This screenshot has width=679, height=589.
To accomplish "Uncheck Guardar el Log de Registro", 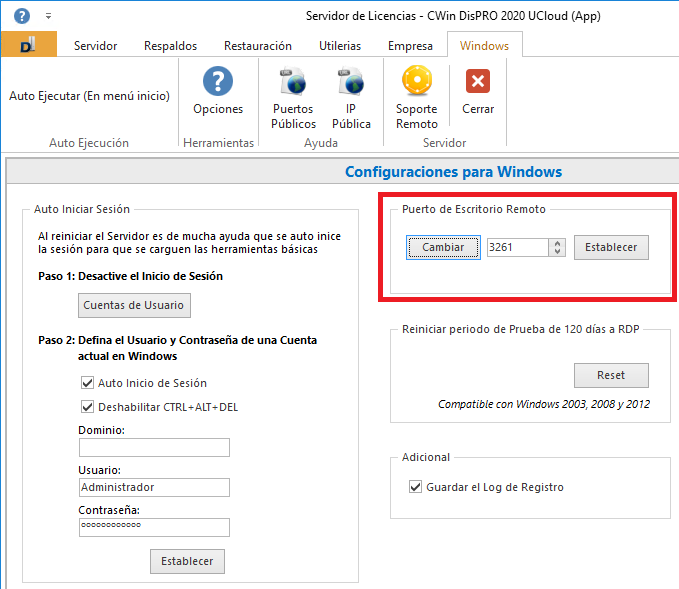I will [416, 487].
